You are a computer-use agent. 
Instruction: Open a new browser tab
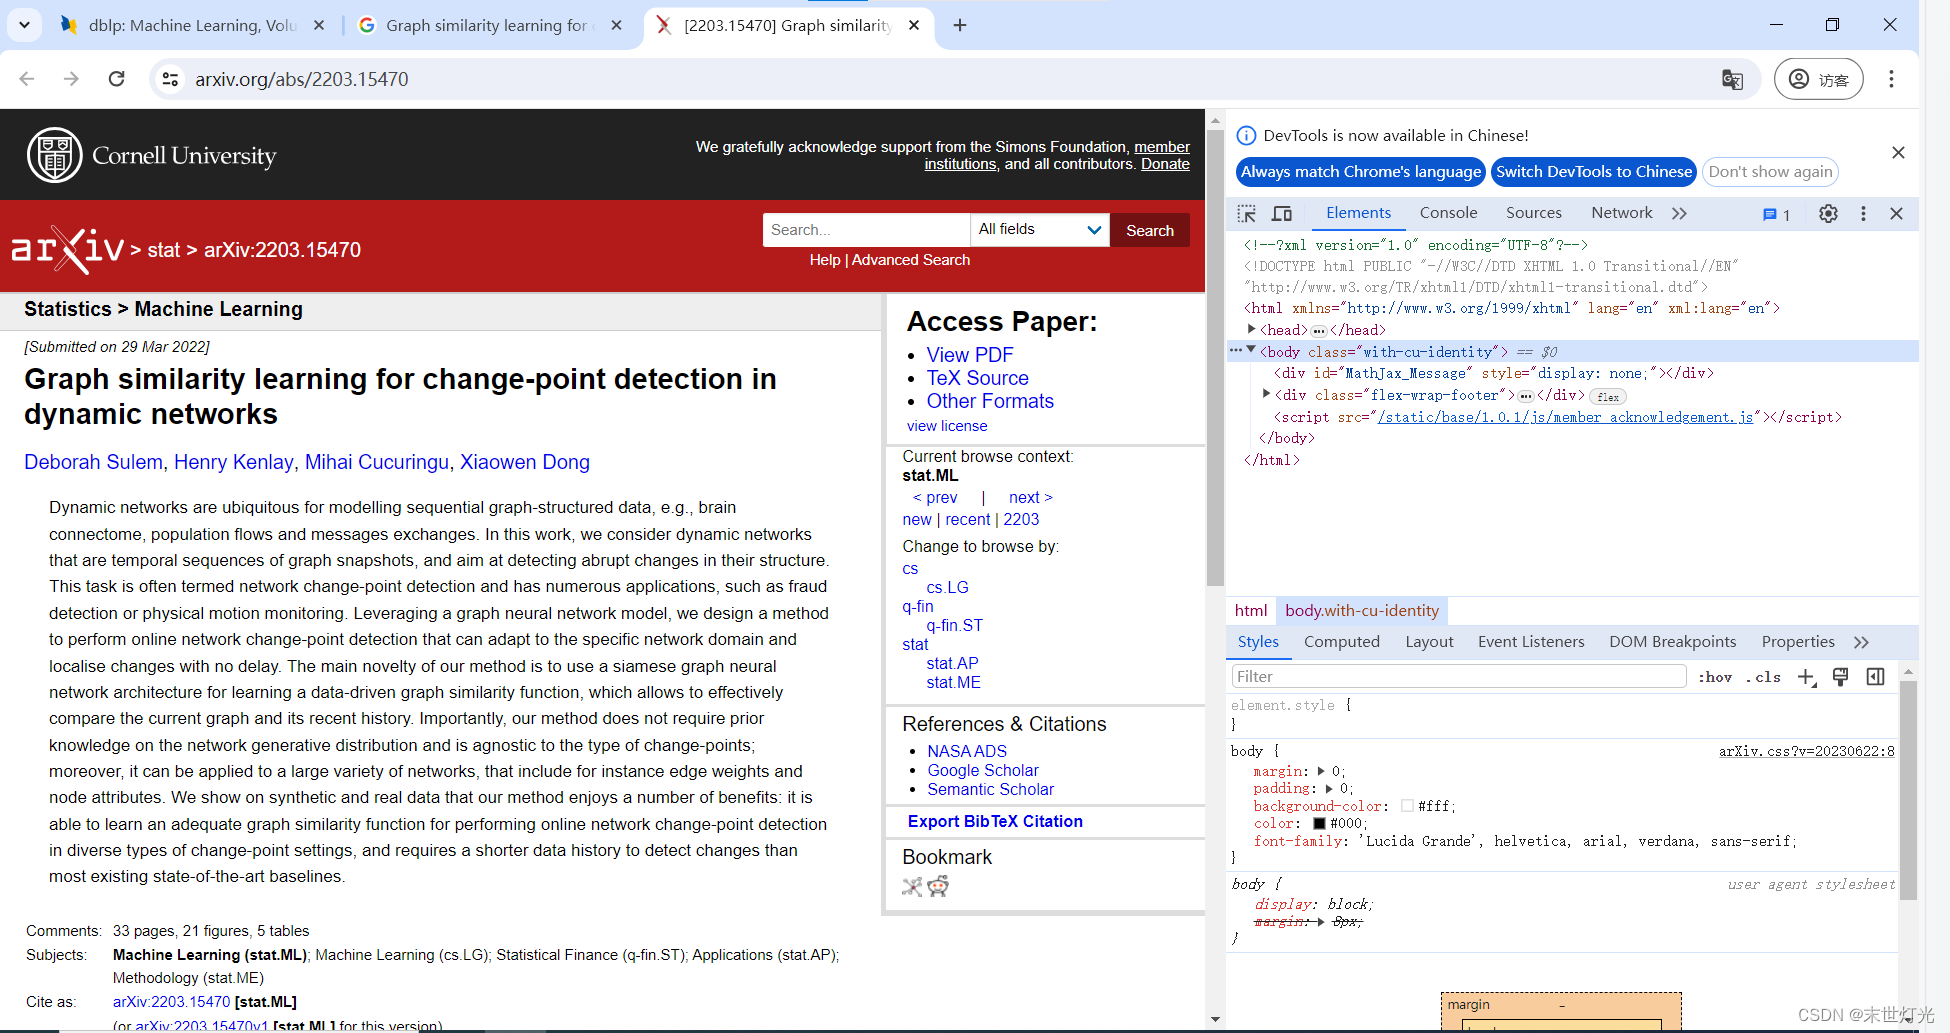point(960,25)
